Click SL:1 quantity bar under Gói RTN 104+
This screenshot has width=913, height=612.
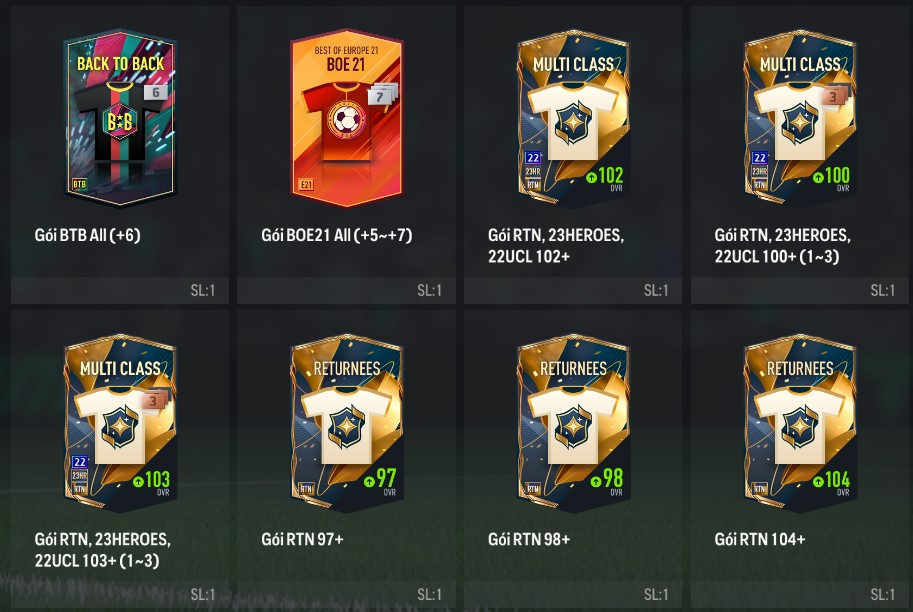point(800,595)
